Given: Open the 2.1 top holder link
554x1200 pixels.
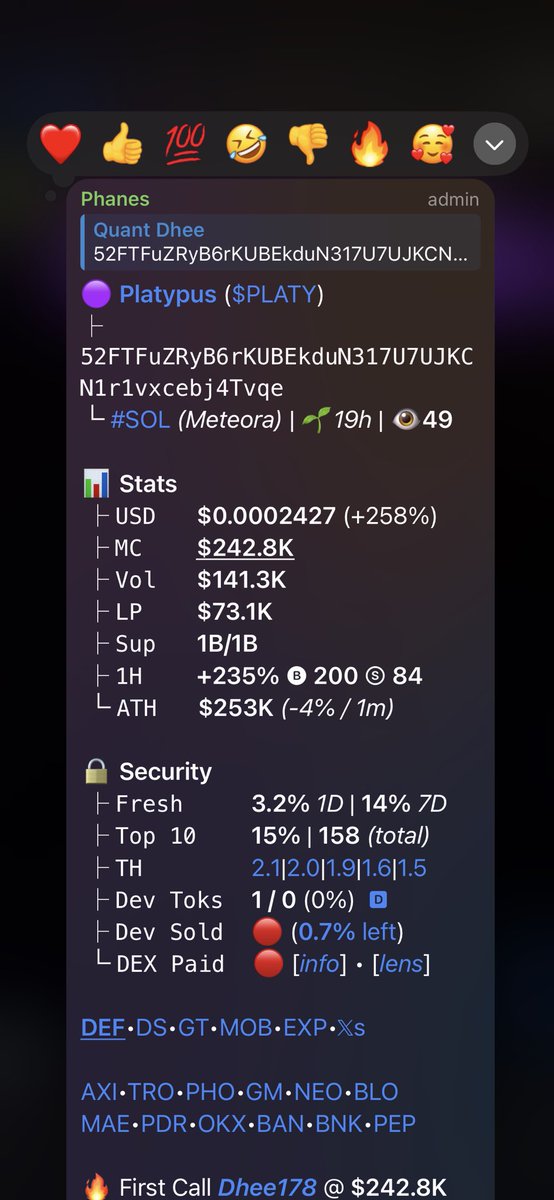Looking at the screenshot, I should coord(267,868).
